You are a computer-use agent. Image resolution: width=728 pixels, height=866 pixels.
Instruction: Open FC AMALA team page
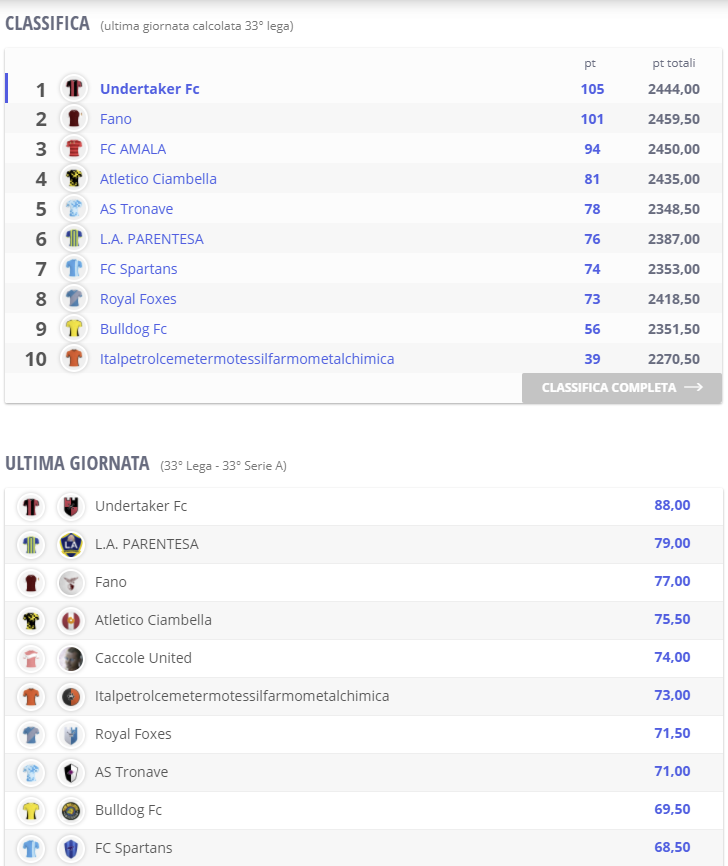click(x=133, y=149)
